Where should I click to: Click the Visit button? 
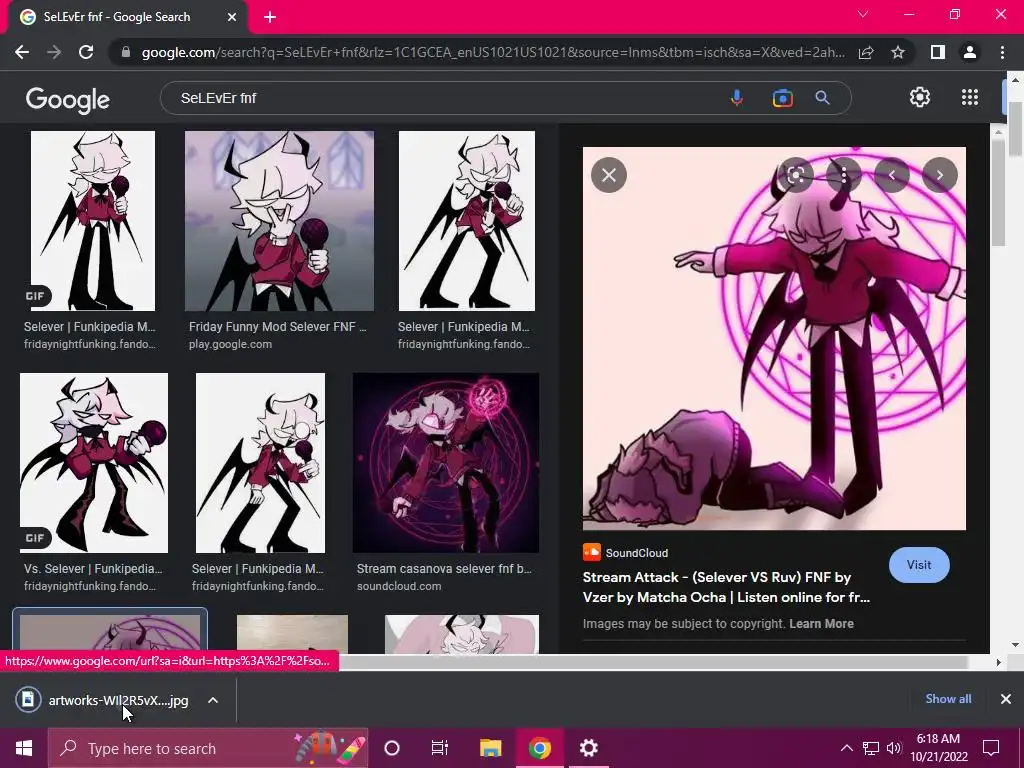click(x=919, y=565)
